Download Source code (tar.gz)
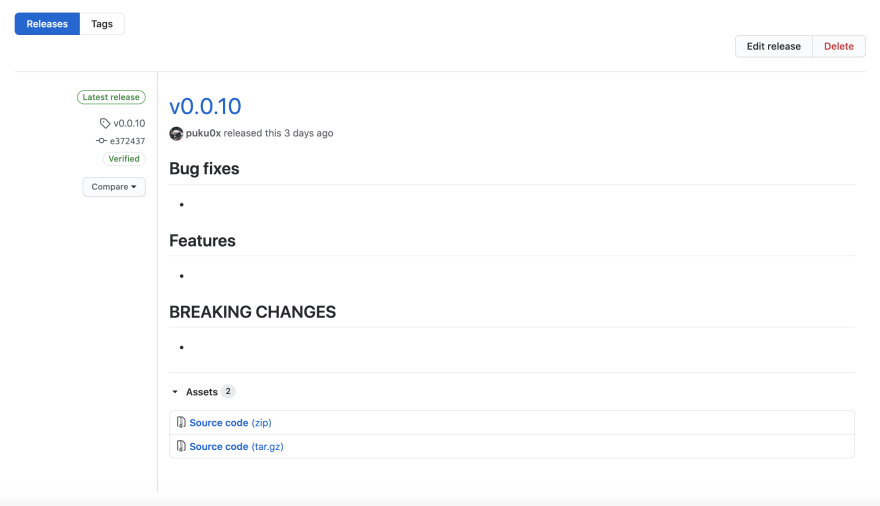Viewport: 880px width, 506px height. [x=236, y=447]
